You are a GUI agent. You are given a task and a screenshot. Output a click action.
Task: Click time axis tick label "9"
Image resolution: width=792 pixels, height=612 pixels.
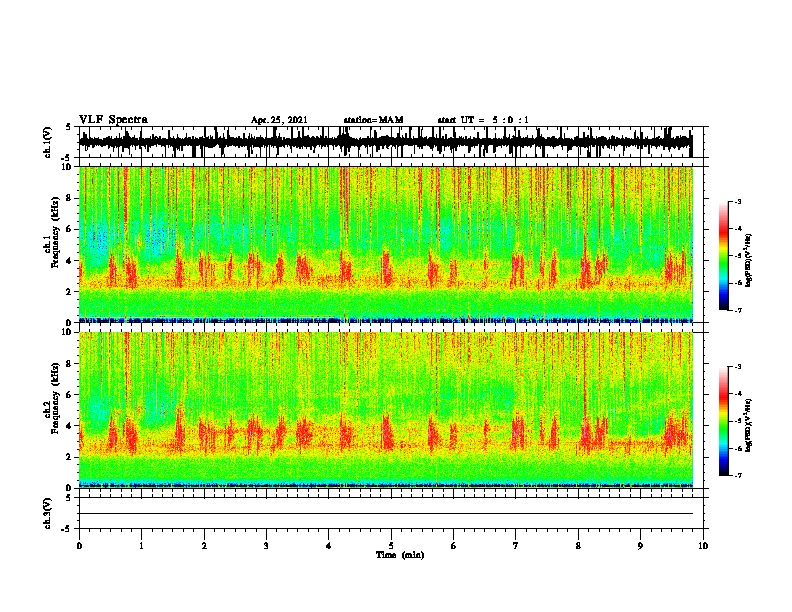[x=640, y=546]
